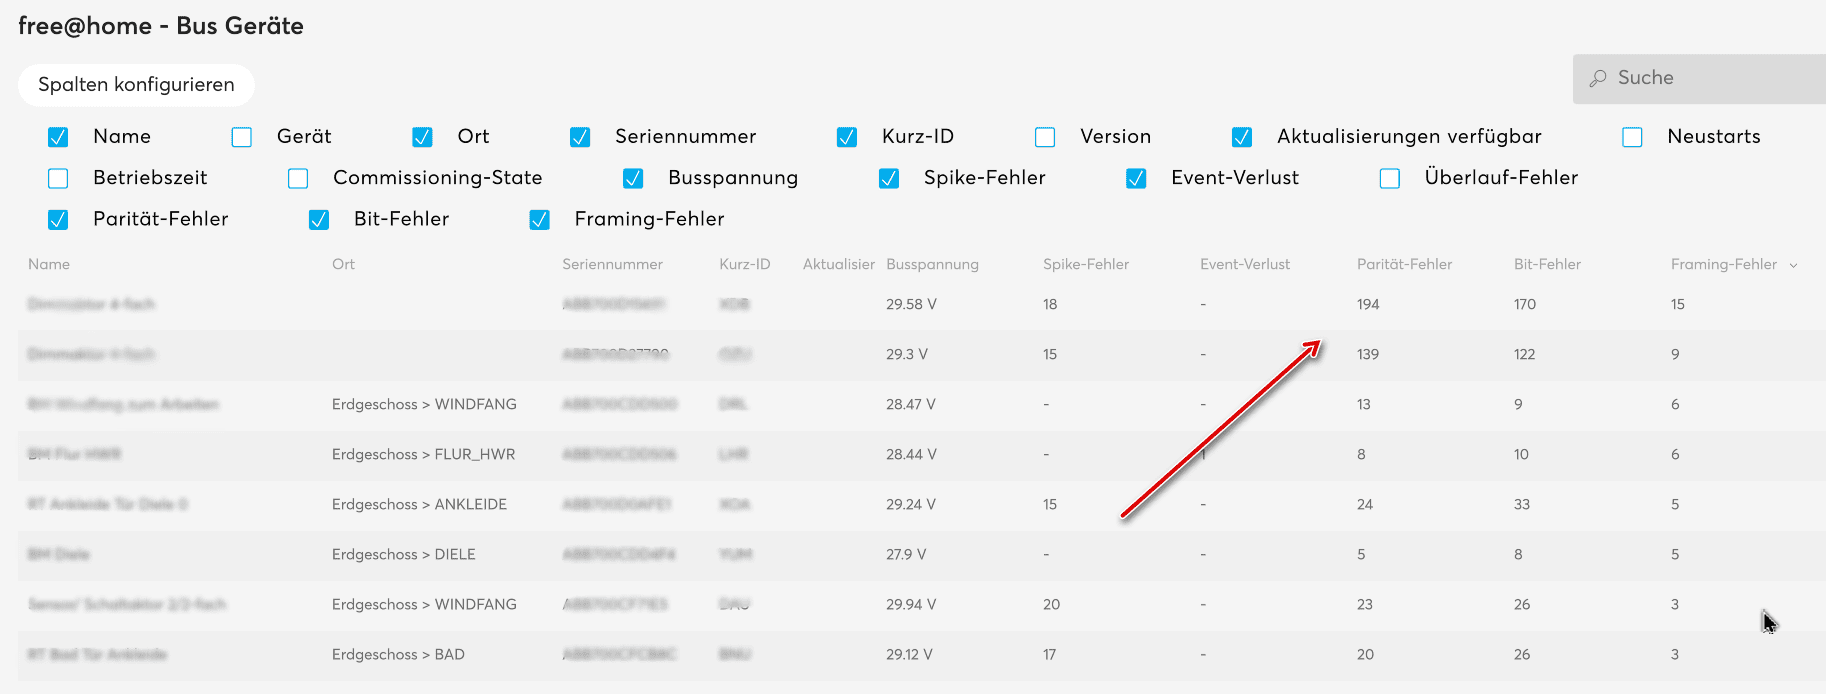
Task: Check the Betriebszeit checkbox
Action: click(x=58, y=178)
